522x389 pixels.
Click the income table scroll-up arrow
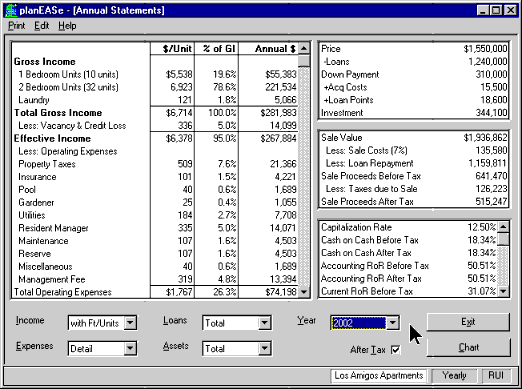(x=304, y=49)
